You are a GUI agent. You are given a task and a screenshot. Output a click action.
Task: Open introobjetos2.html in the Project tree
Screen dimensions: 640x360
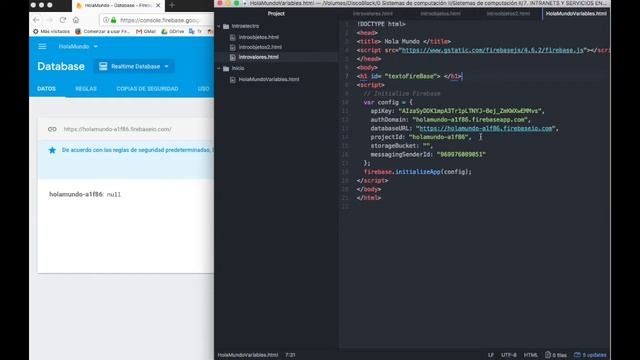[x=260, y=47]
